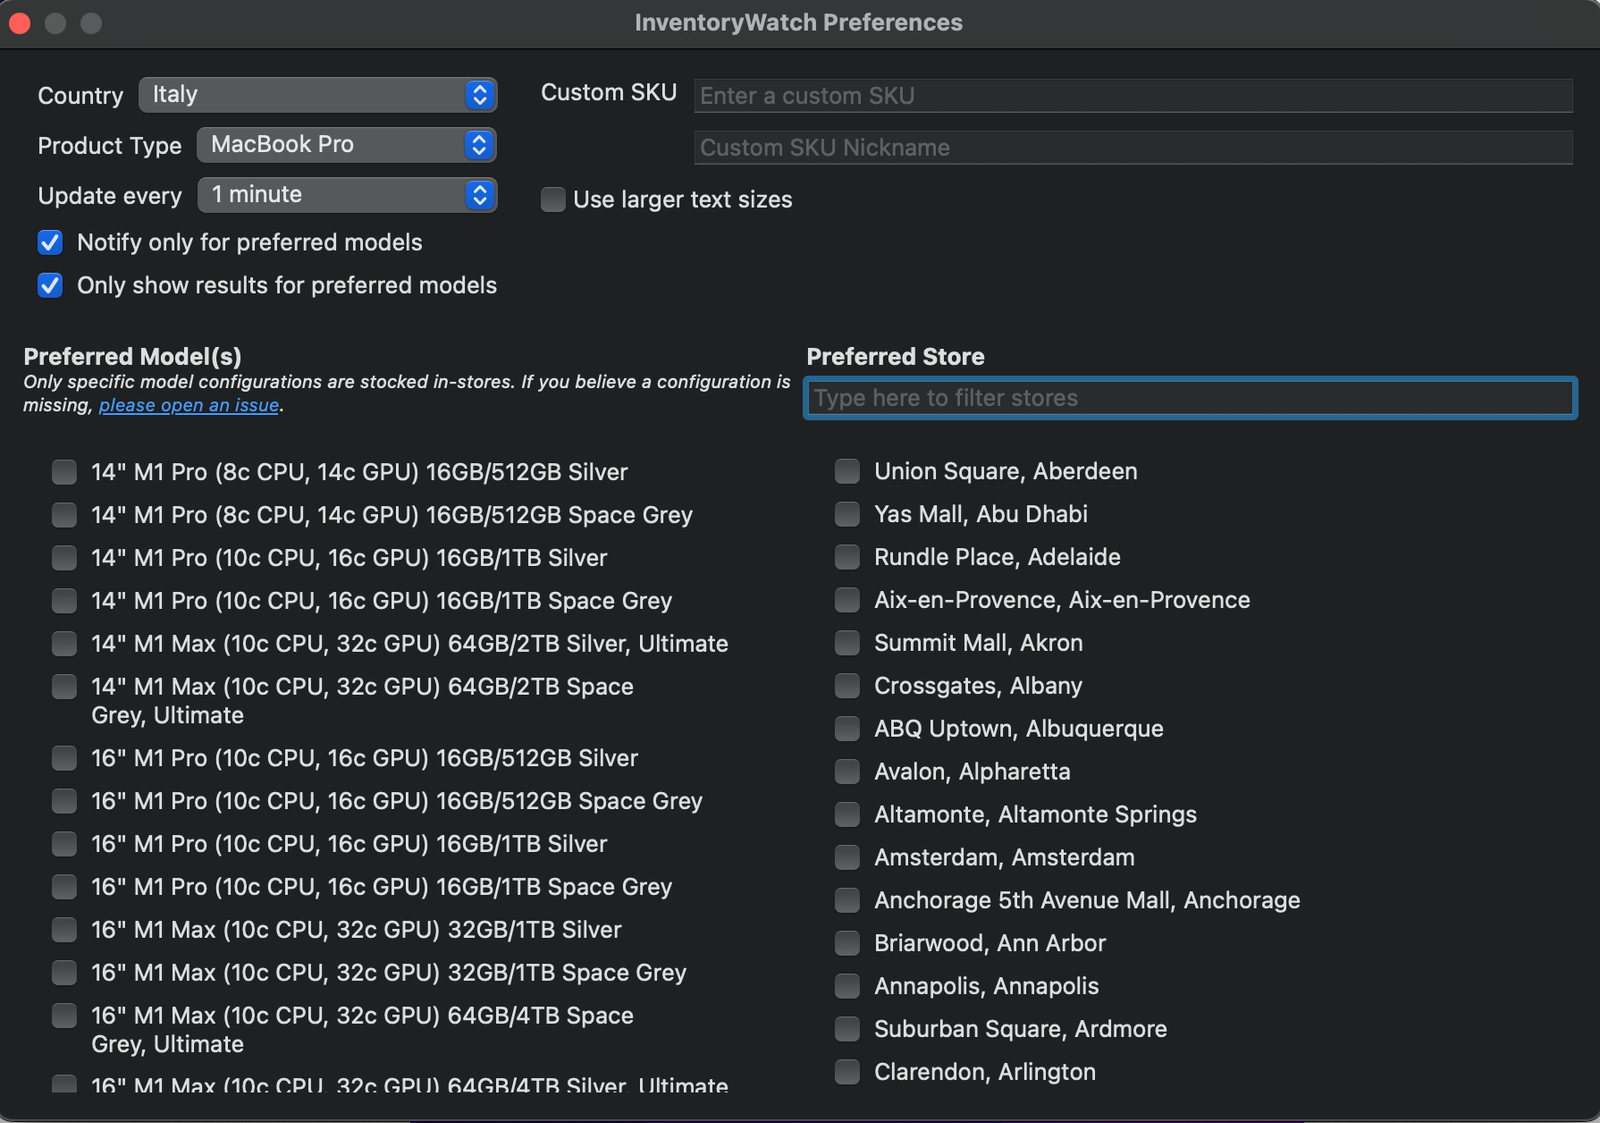The height and width of the screenshot is (1123, 1600).
Task: Select Altamonte, Altamonte Springs store checkbox
Action: point(847,815)
